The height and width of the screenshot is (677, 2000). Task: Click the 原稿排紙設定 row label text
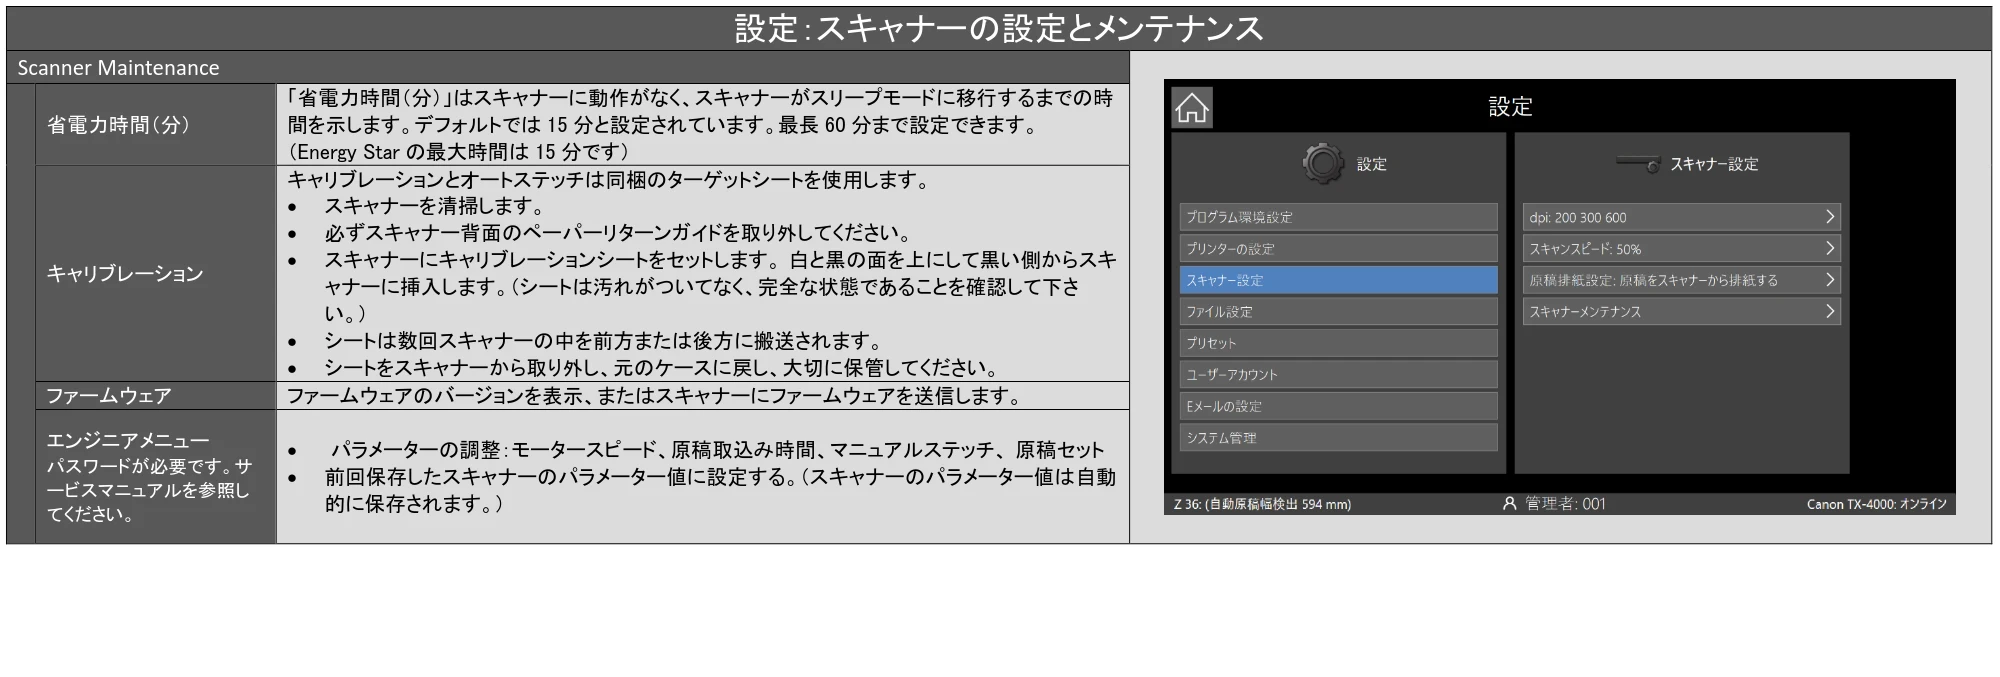tap(1653, 280)
